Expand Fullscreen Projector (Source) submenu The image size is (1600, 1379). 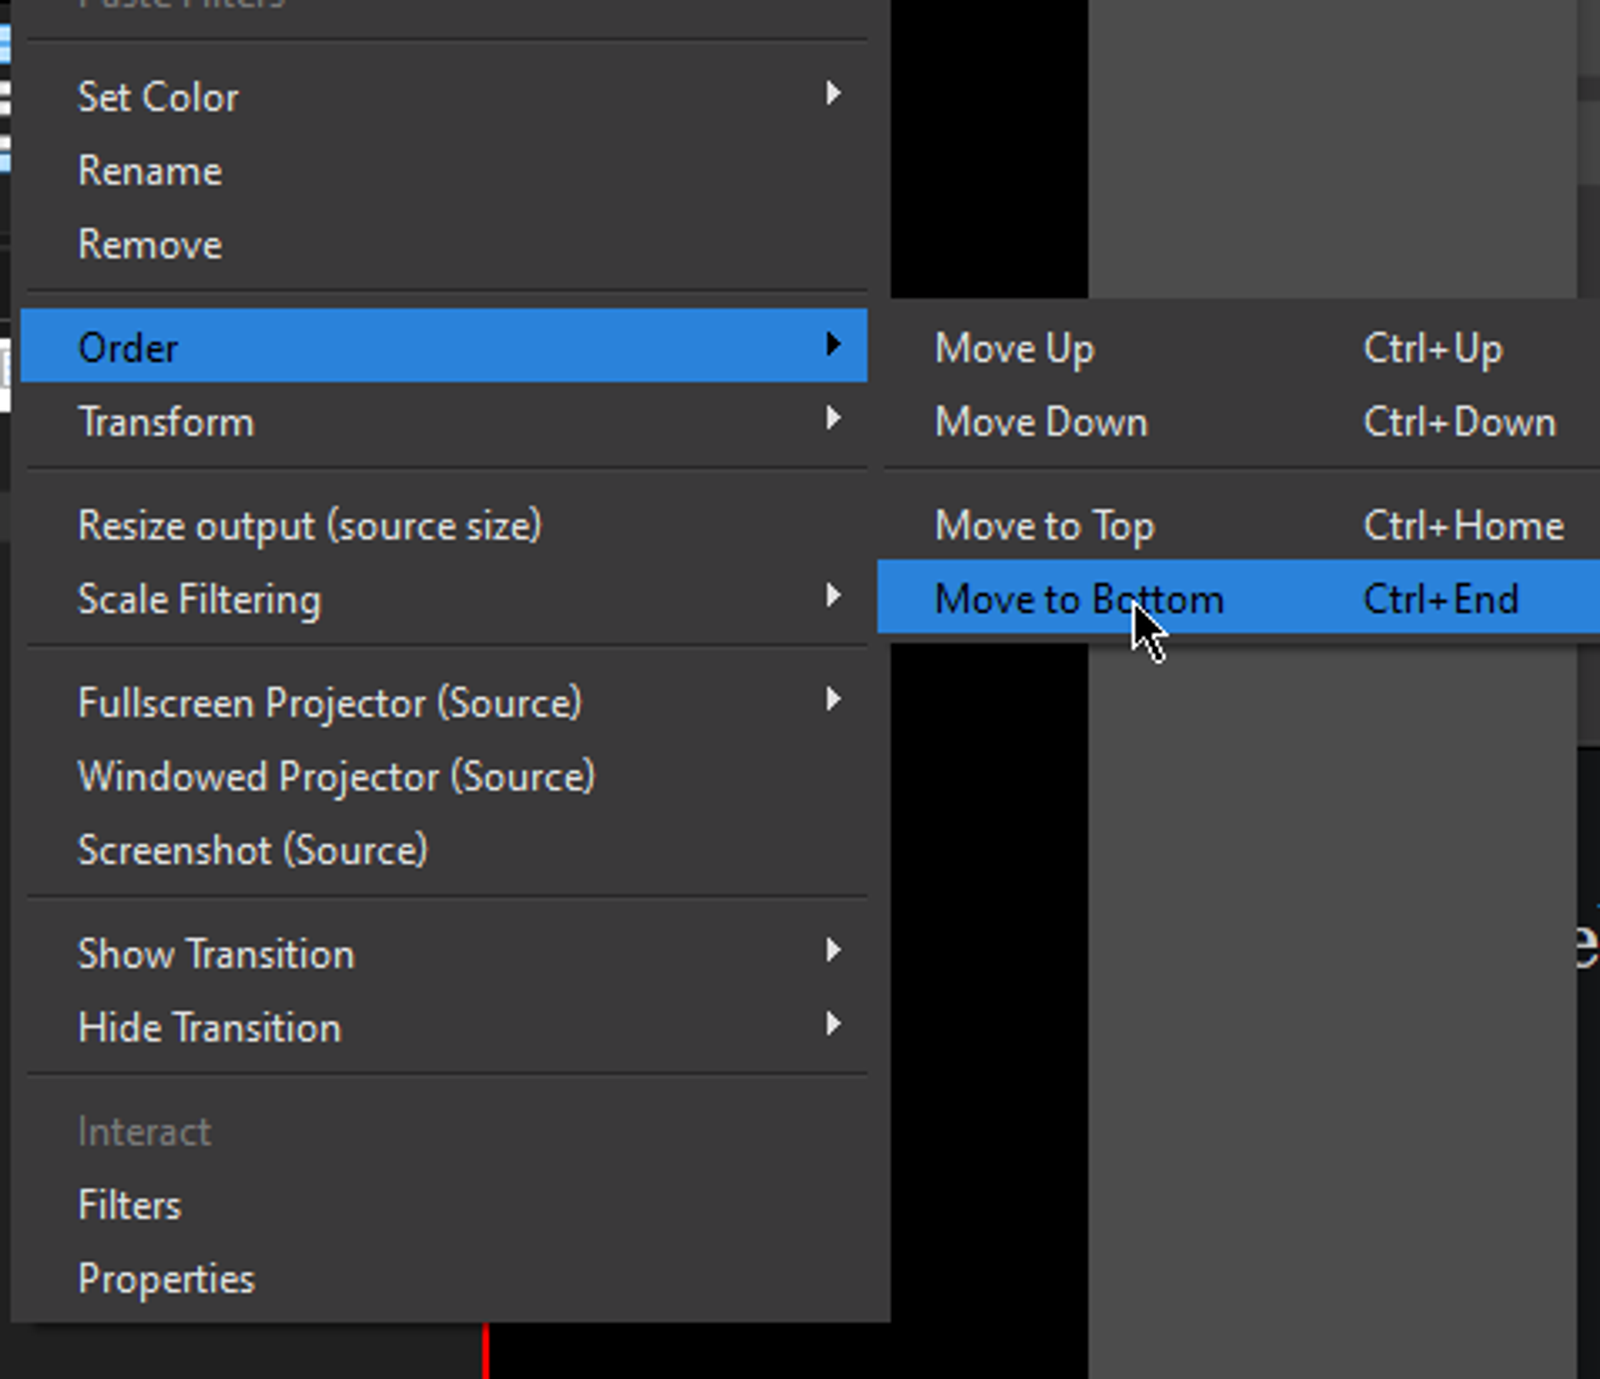[444, 703]
